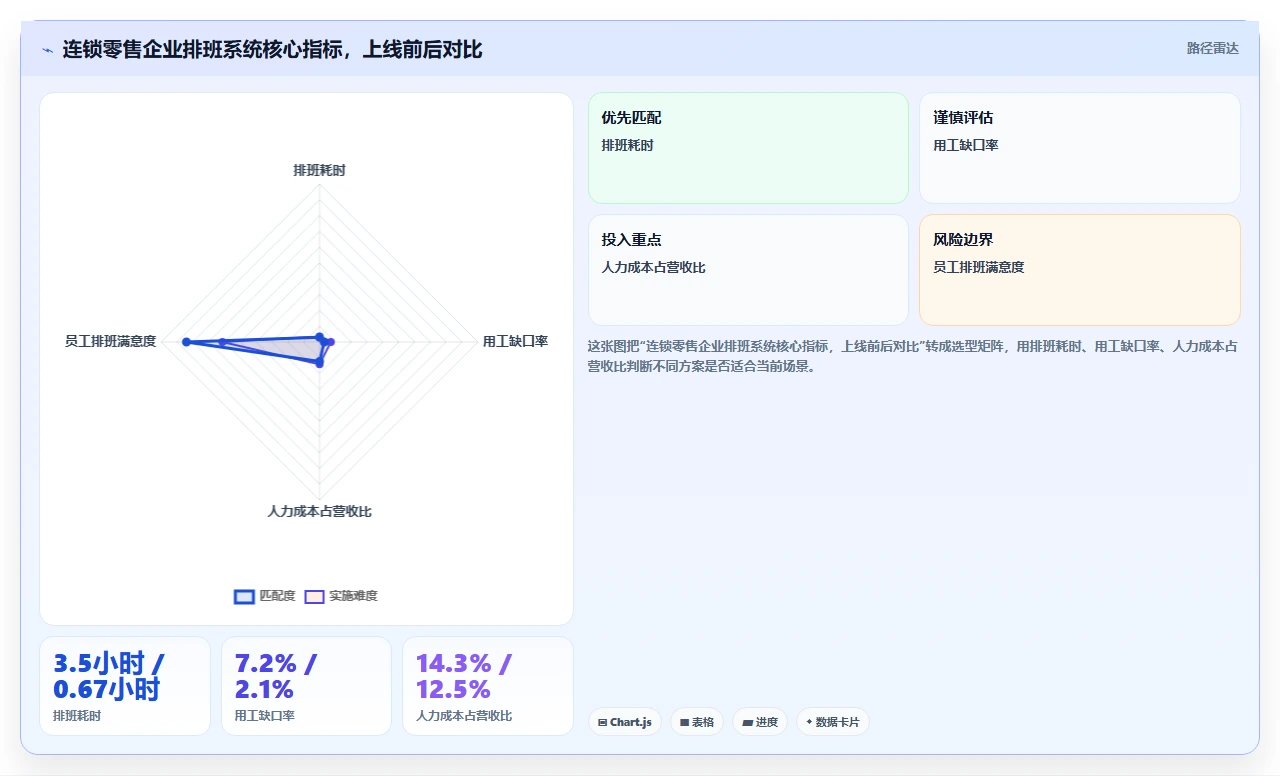1280x776 pixels.
Task: Click the outermost radar data point toward 员工排班满意度
Action: (x=186, y=342)
